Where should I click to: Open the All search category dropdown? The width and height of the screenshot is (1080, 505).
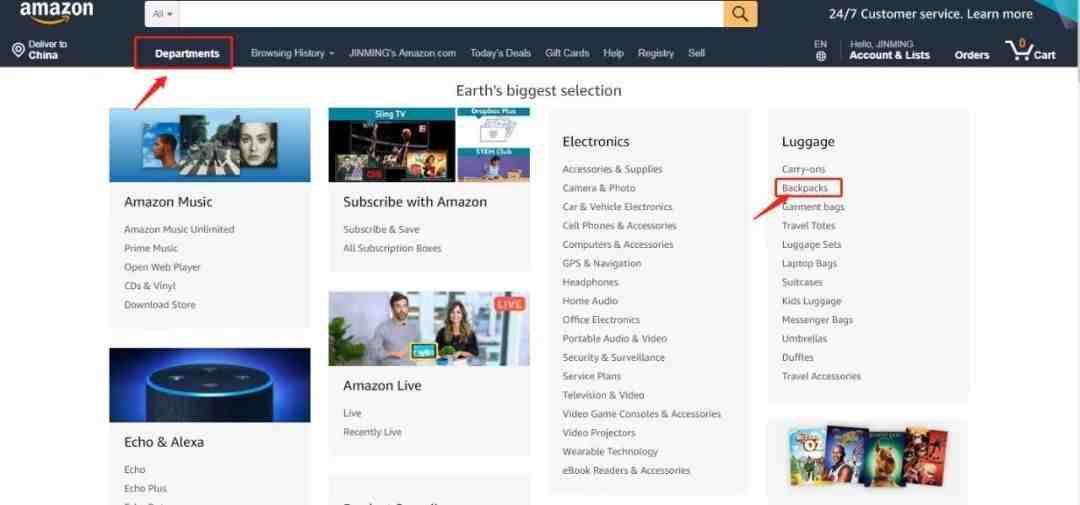[x=163, y=14]
